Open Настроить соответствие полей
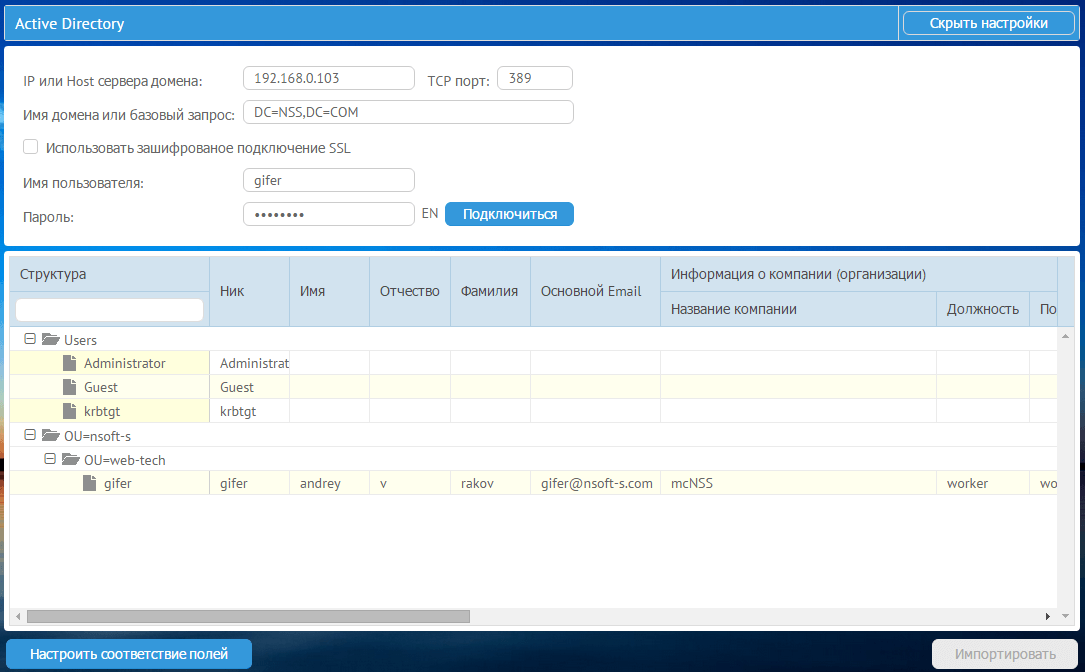Viewport: 1085px width, 672px height. (x=129, y=654)
